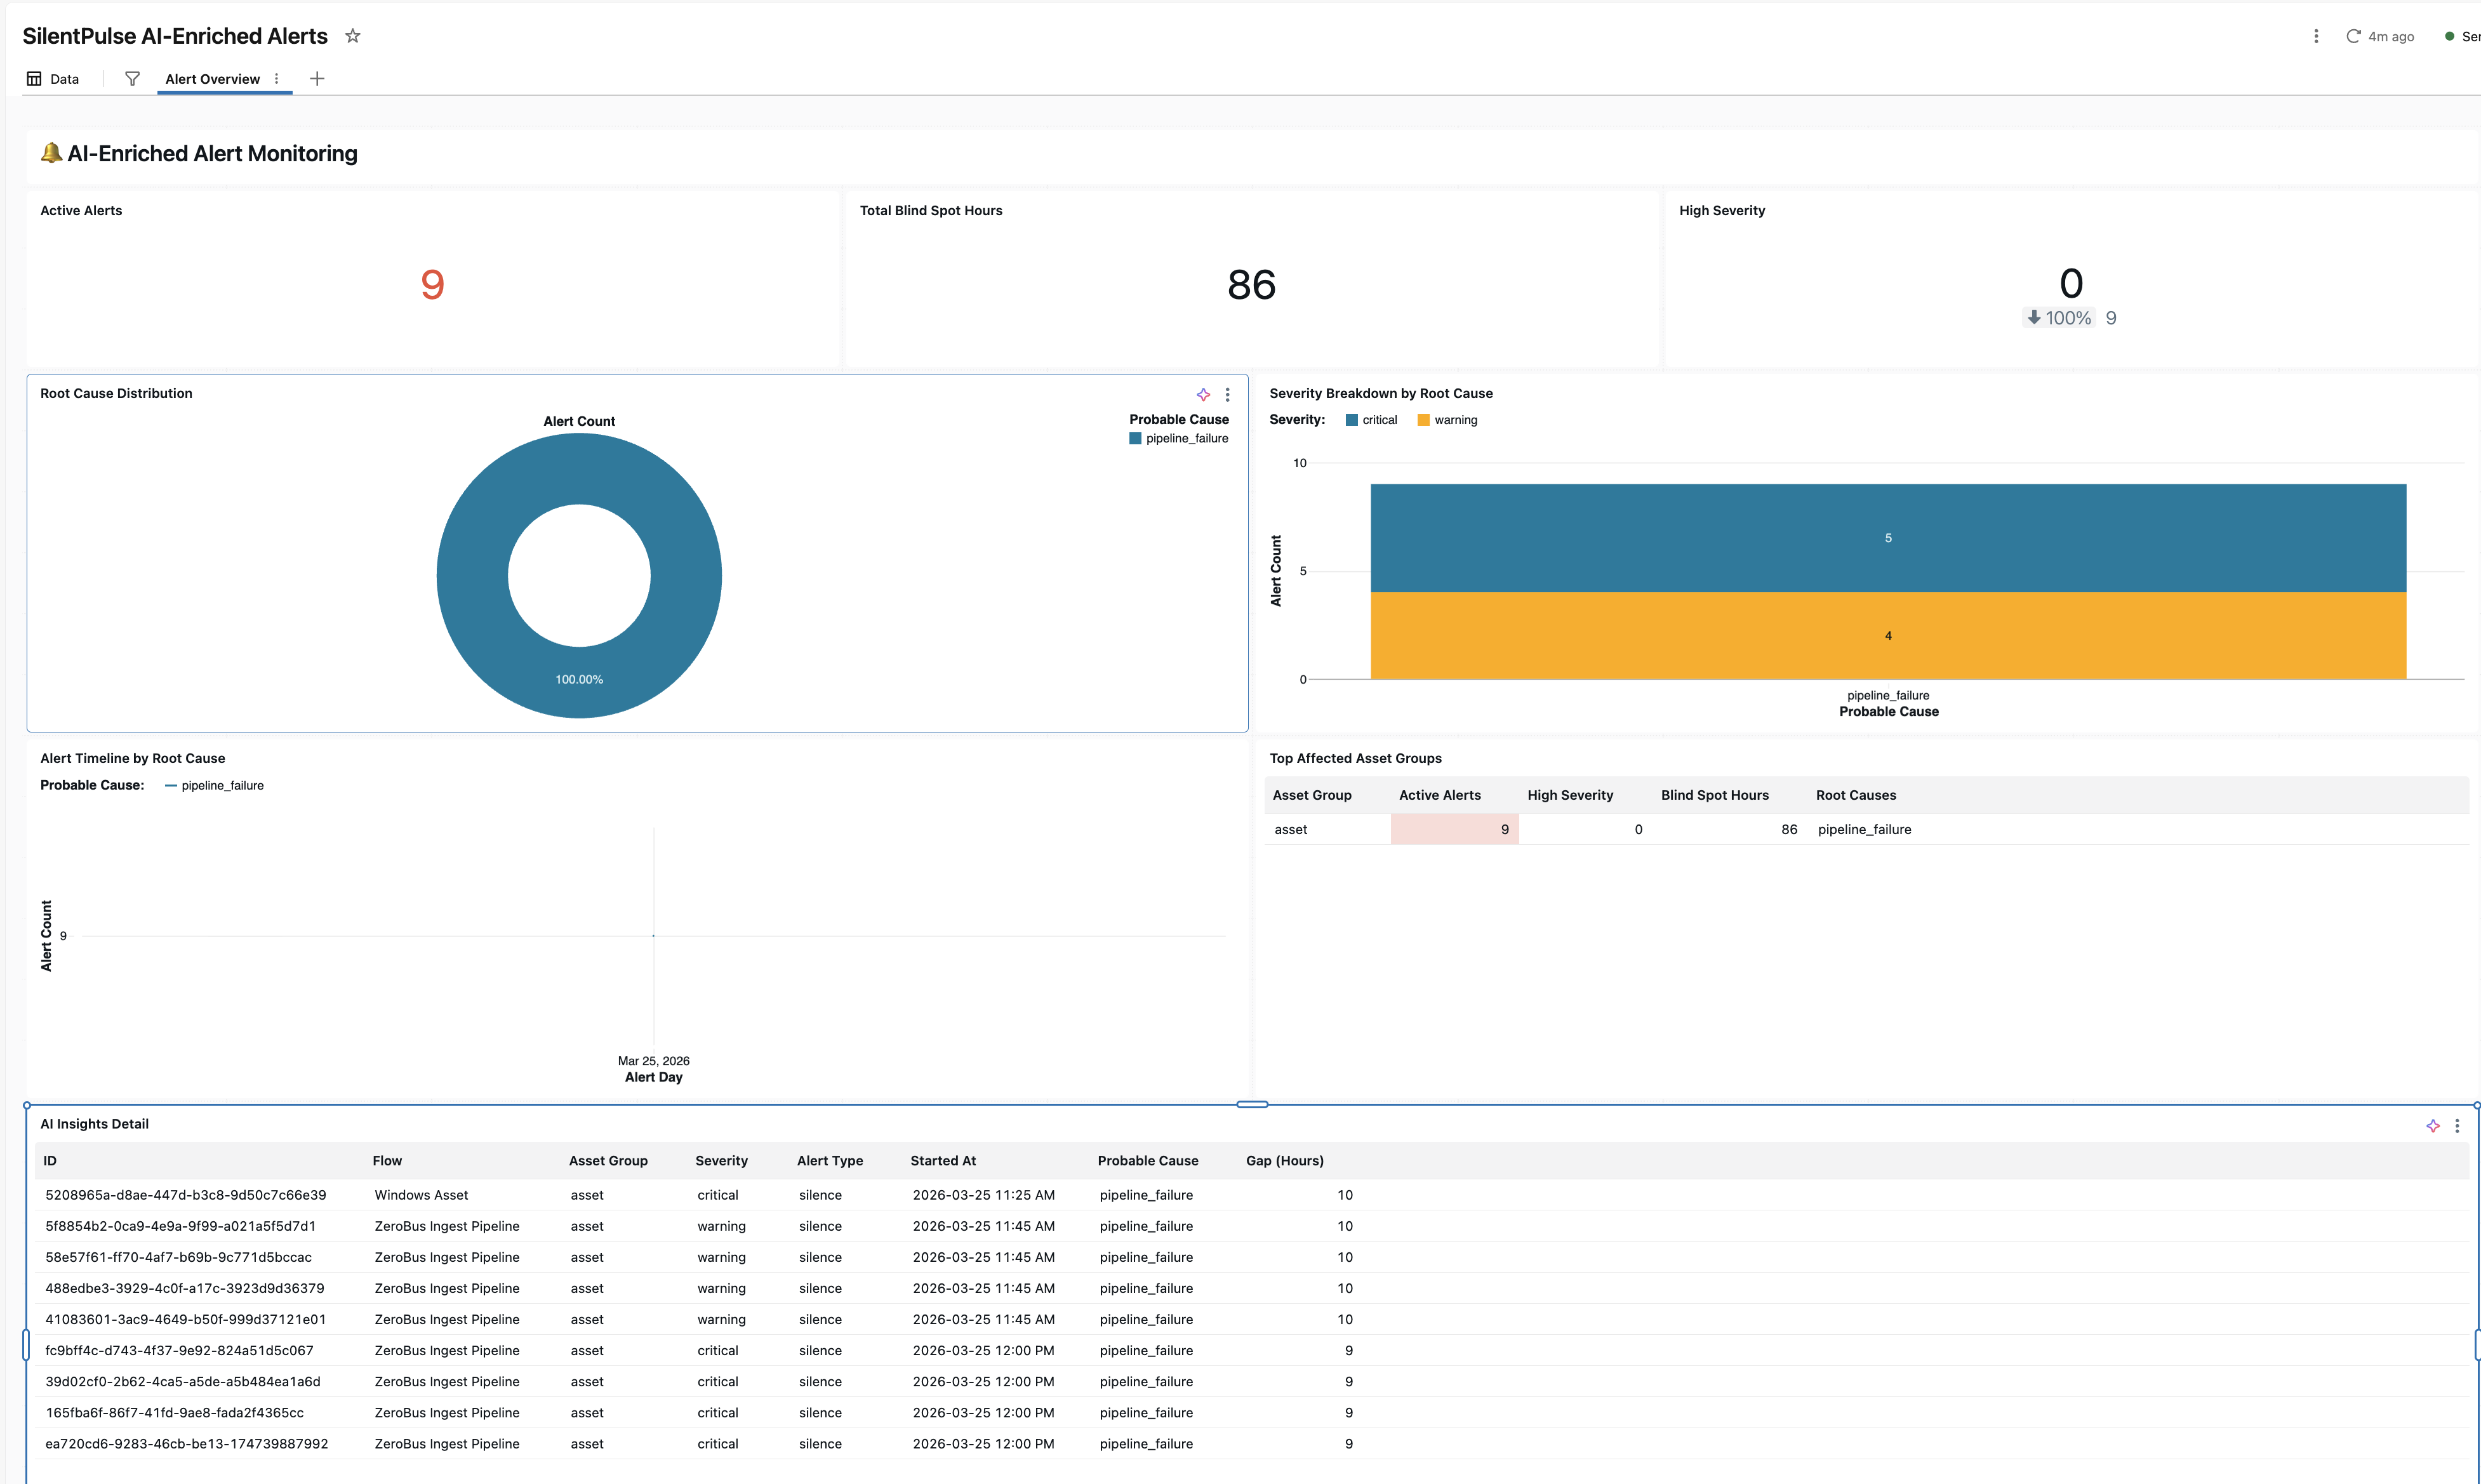Star the SilentPulse dashboard as favorite
The image size is (2481, 1484).
click(x=353, y=36)
